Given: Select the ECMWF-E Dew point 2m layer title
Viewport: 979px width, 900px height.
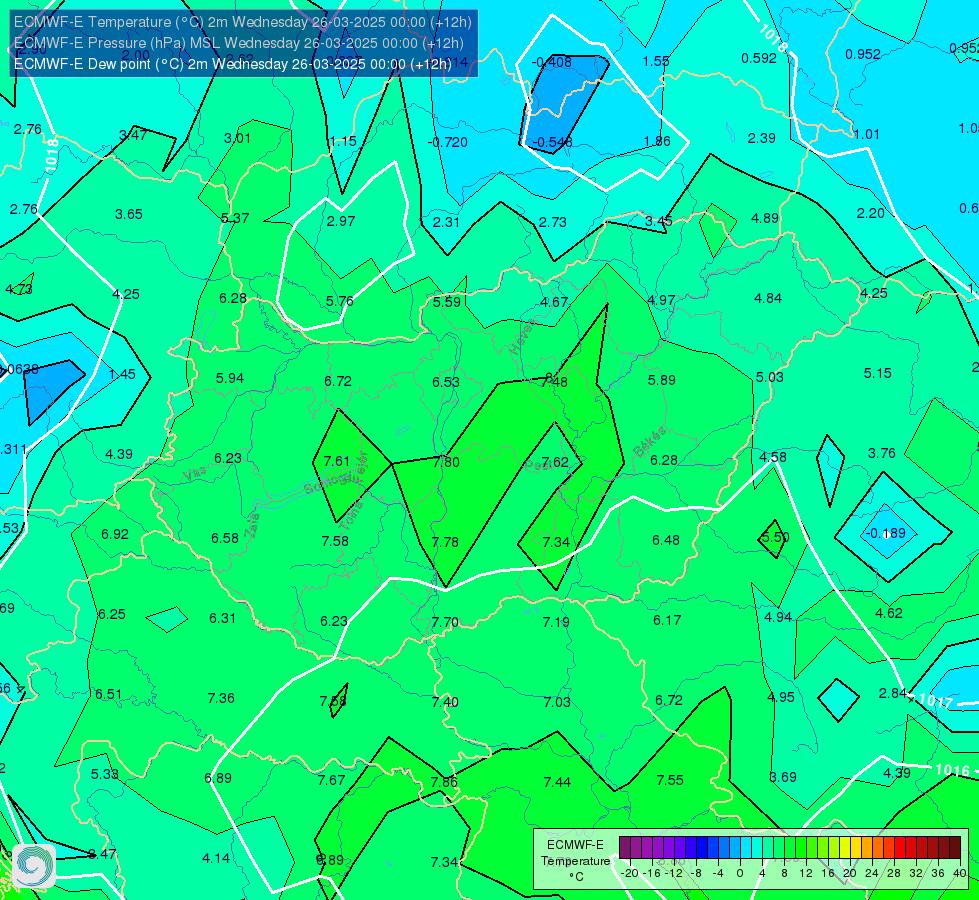Looking at the screenshot, I should click(x=232, y=64).
